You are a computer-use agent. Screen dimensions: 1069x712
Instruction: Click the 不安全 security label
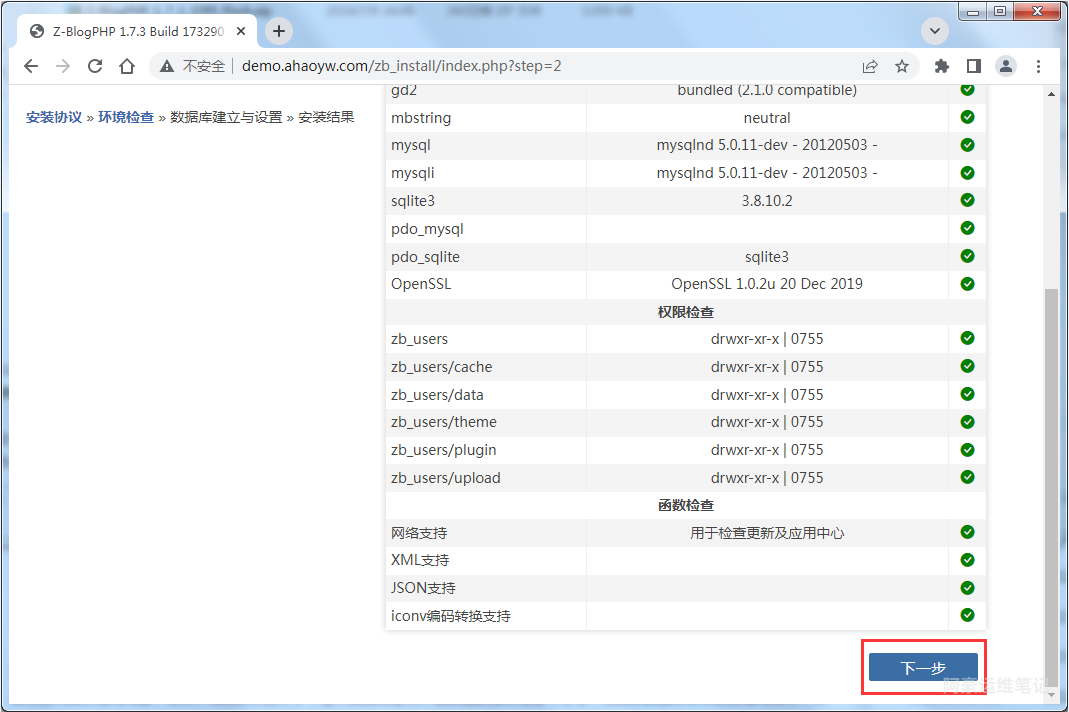tap(204, 66)
